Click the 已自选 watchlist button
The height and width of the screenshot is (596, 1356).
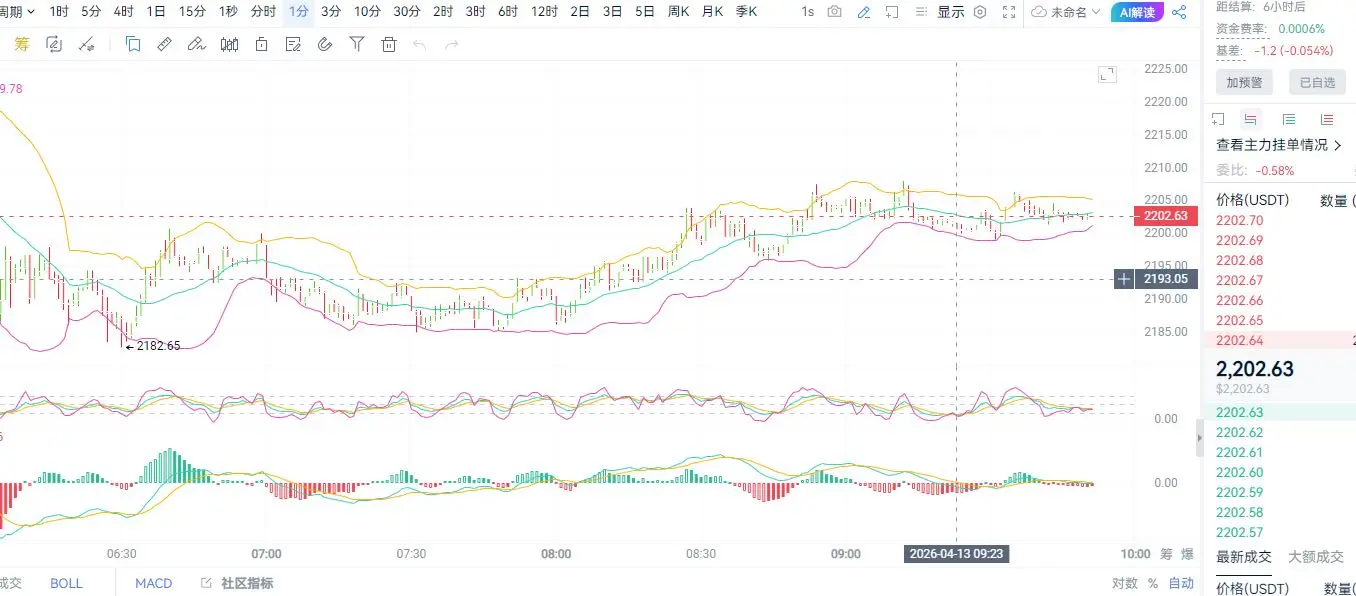[1317, 82]
